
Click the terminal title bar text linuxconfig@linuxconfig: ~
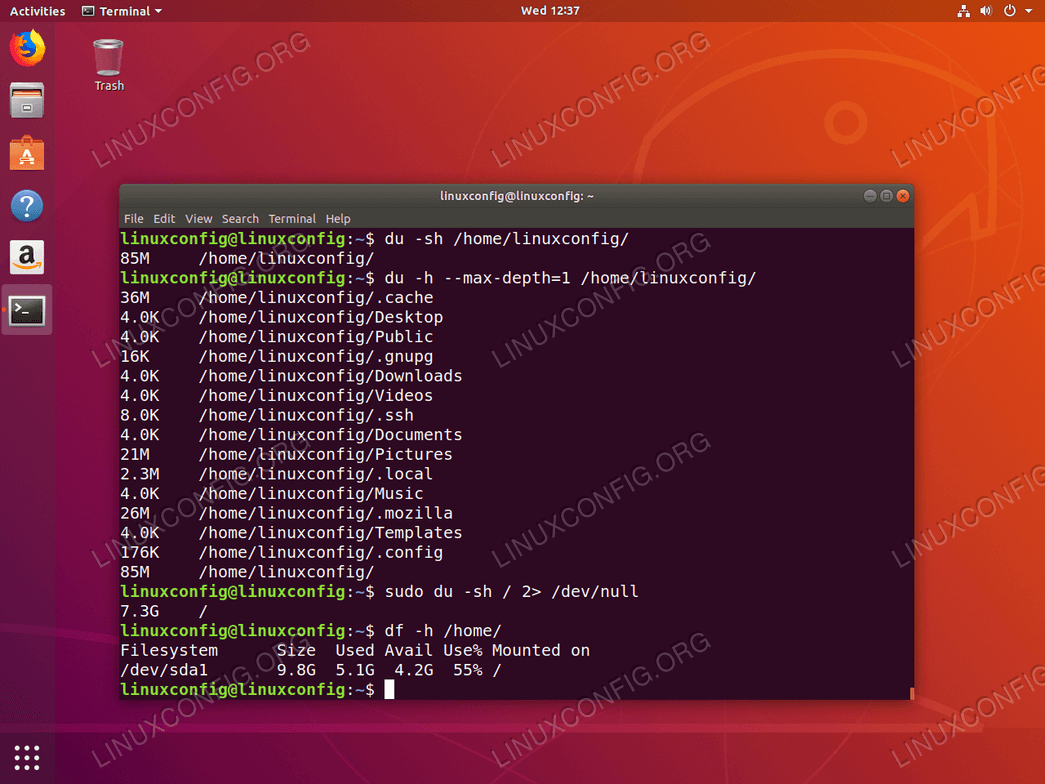click(x=517, y=196)
